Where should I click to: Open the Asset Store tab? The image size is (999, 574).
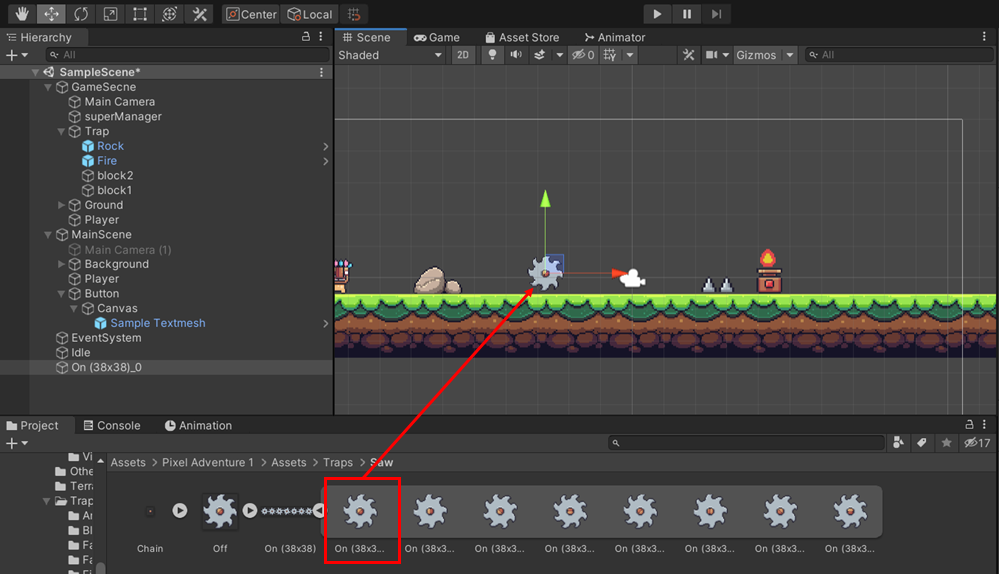(x=522, y=37)
